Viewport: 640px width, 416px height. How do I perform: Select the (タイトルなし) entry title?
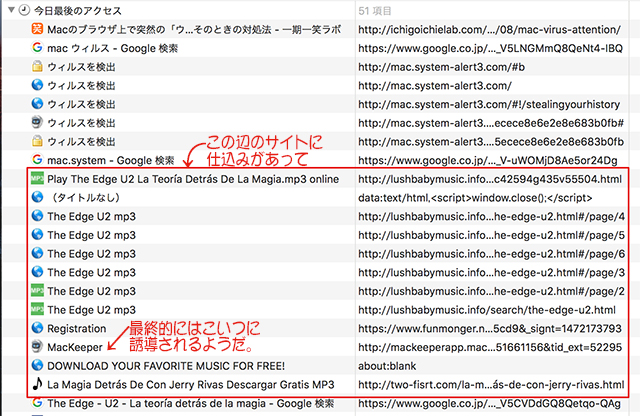coord(84,198)
